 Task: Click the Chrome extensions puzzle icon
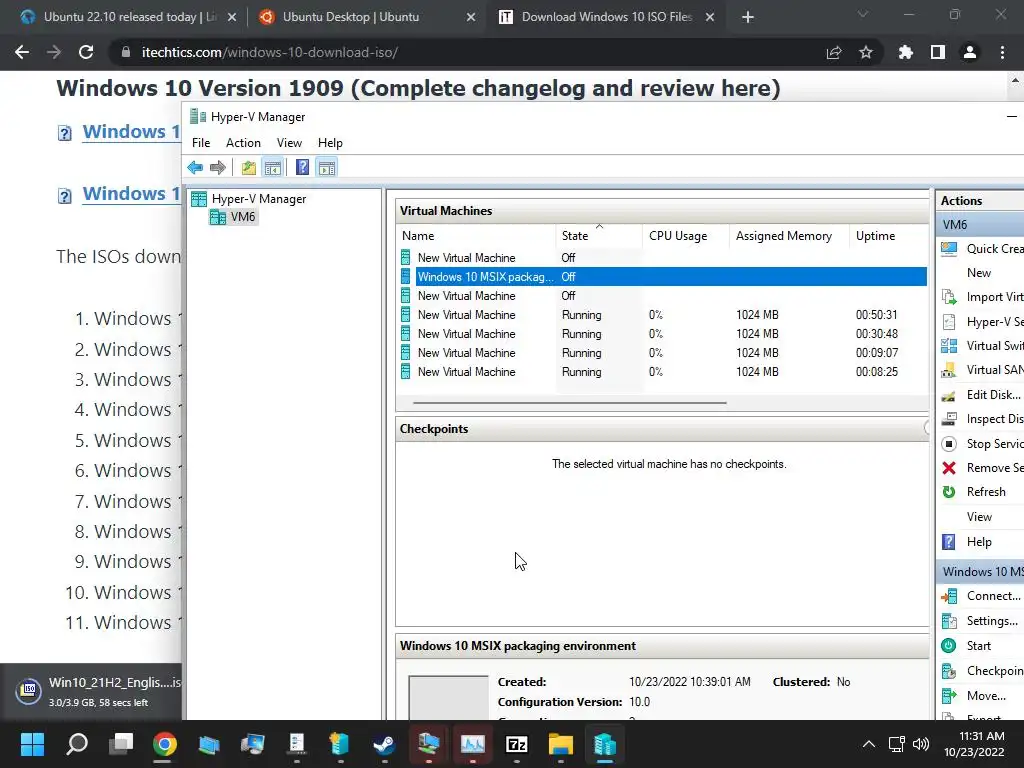[905, 52]
